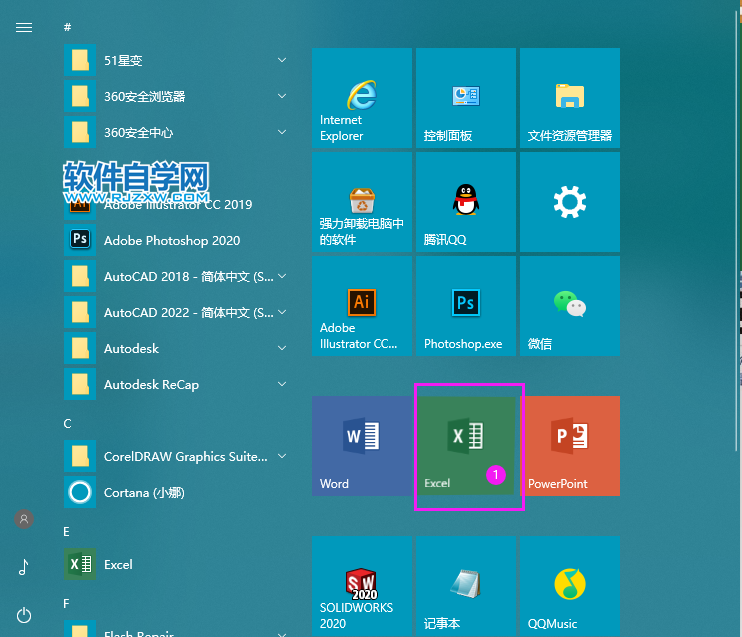Expand the 360安全浏览器 folder chevron
This screenshot has width=742, height=637.
click(282, 96)
